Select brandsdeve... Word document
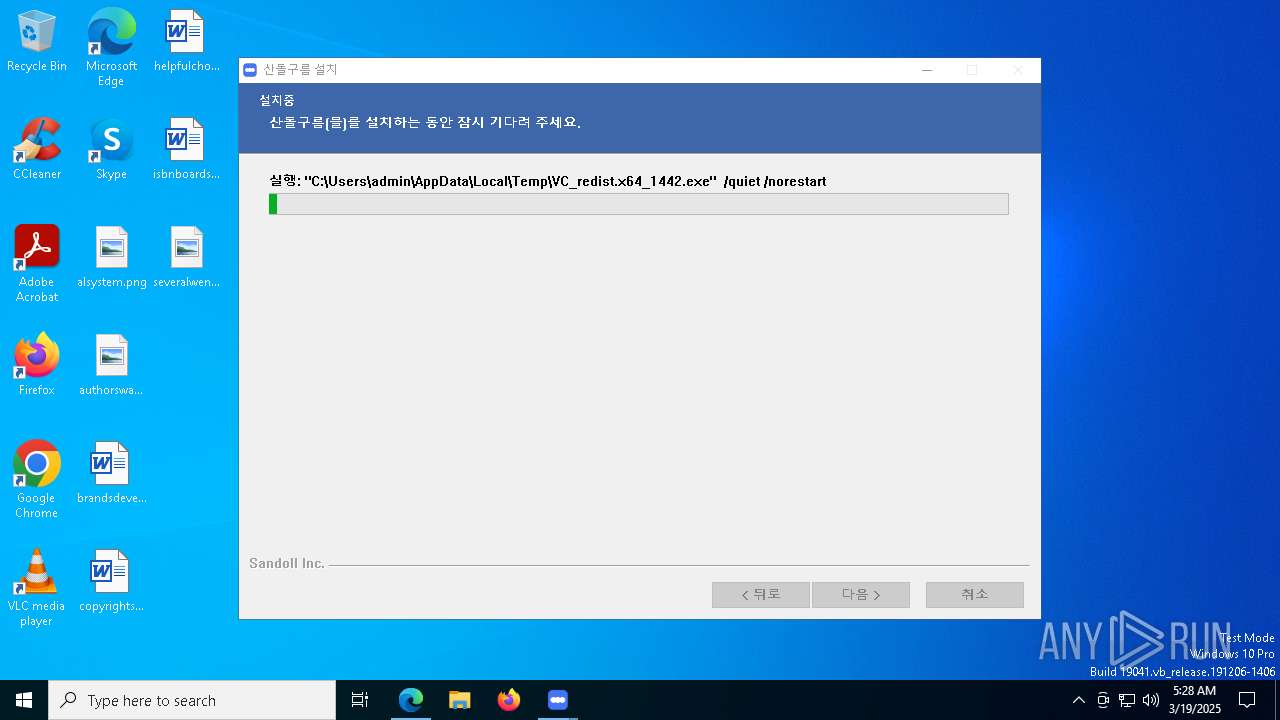The height and width of the screenshot is (720, 1280). (x=111, y=473)
